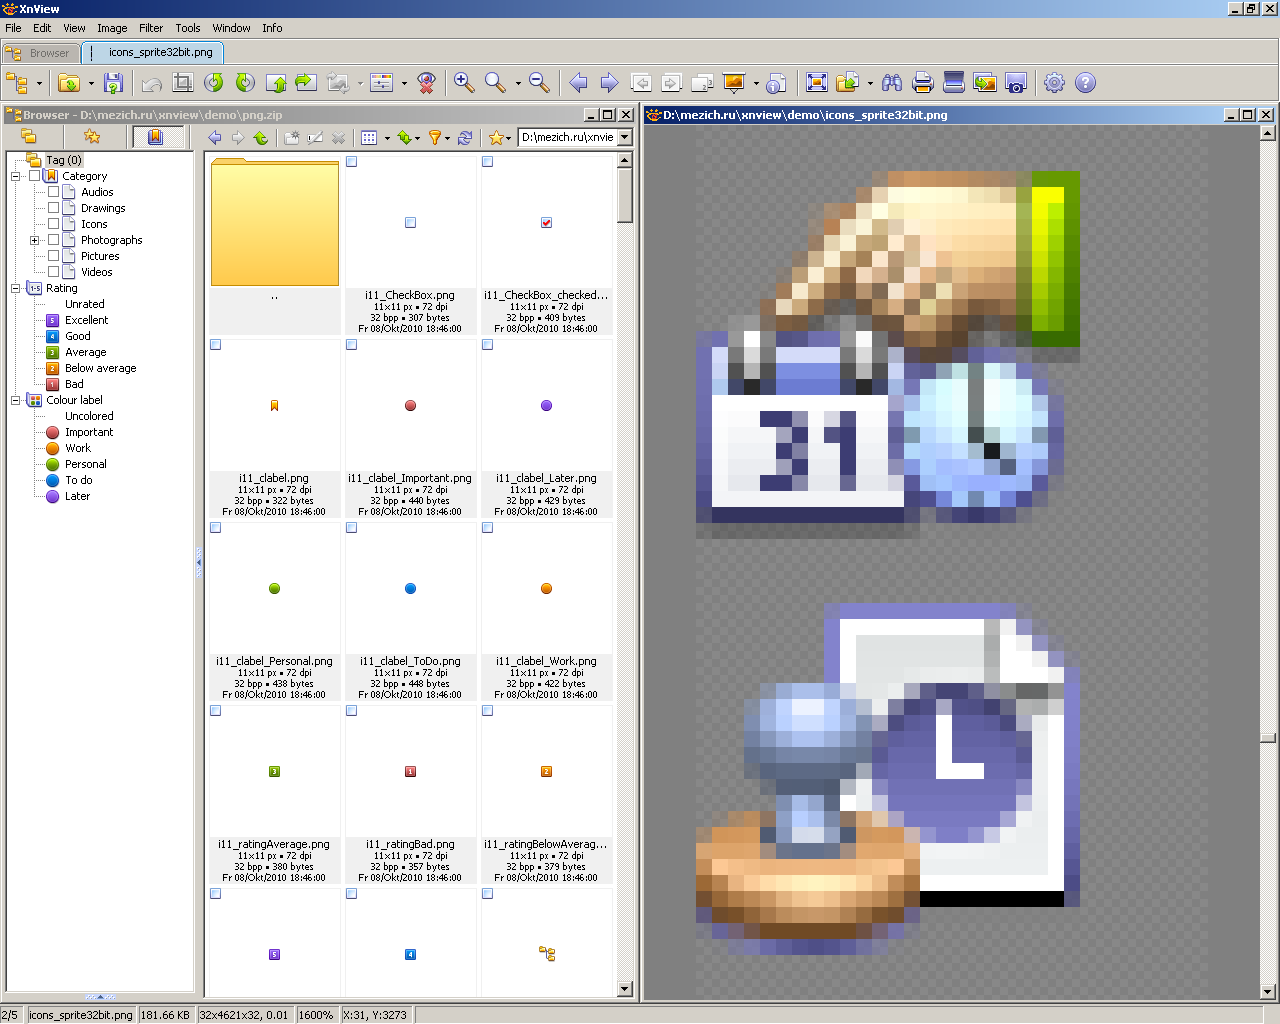This screenshot has width=1280, height=1024.
Task: Refresh the Browser file list
Action: [465, 138]
